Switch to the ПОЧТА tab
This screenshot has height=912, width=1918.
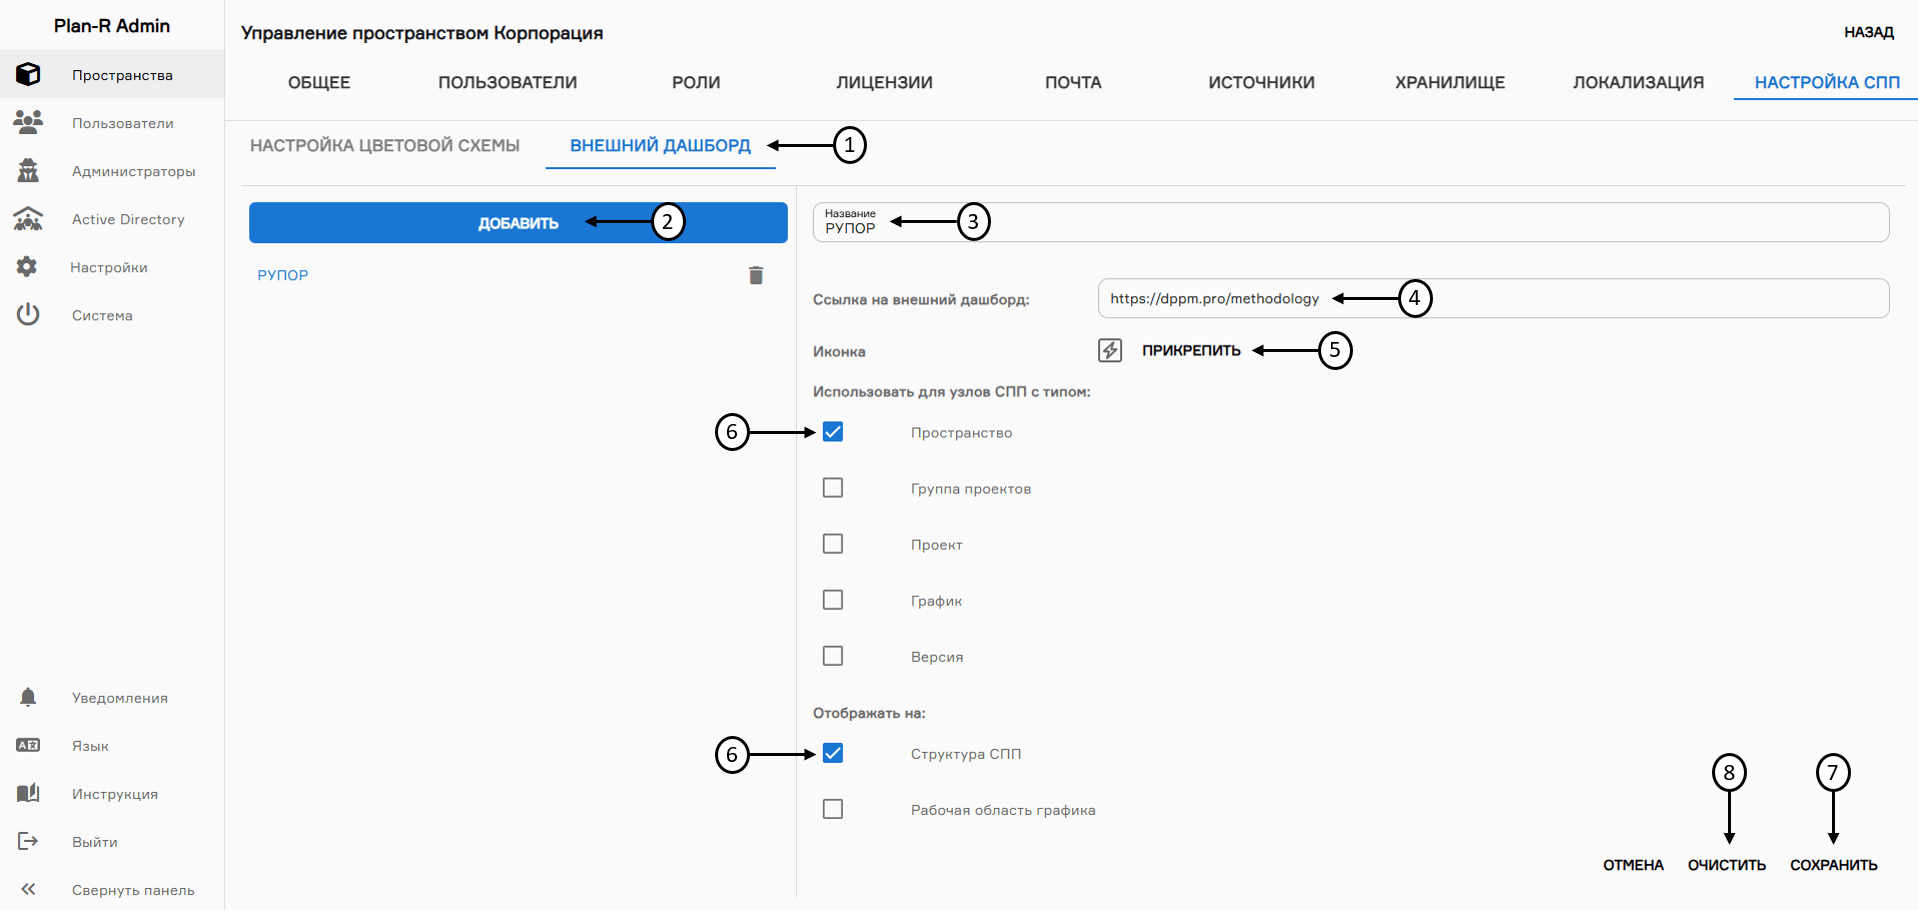[1072, 82]
